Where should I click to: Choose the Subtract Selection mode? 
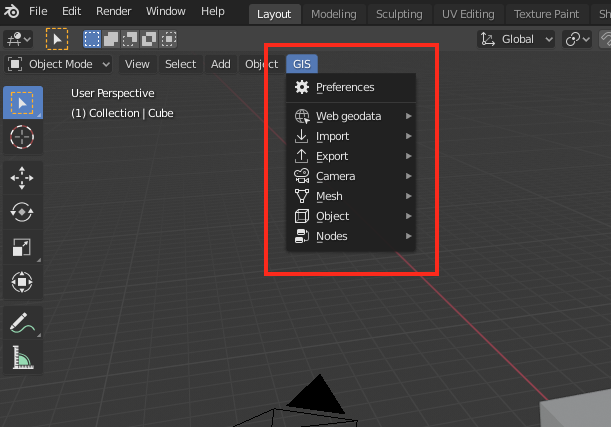[130, 39]
